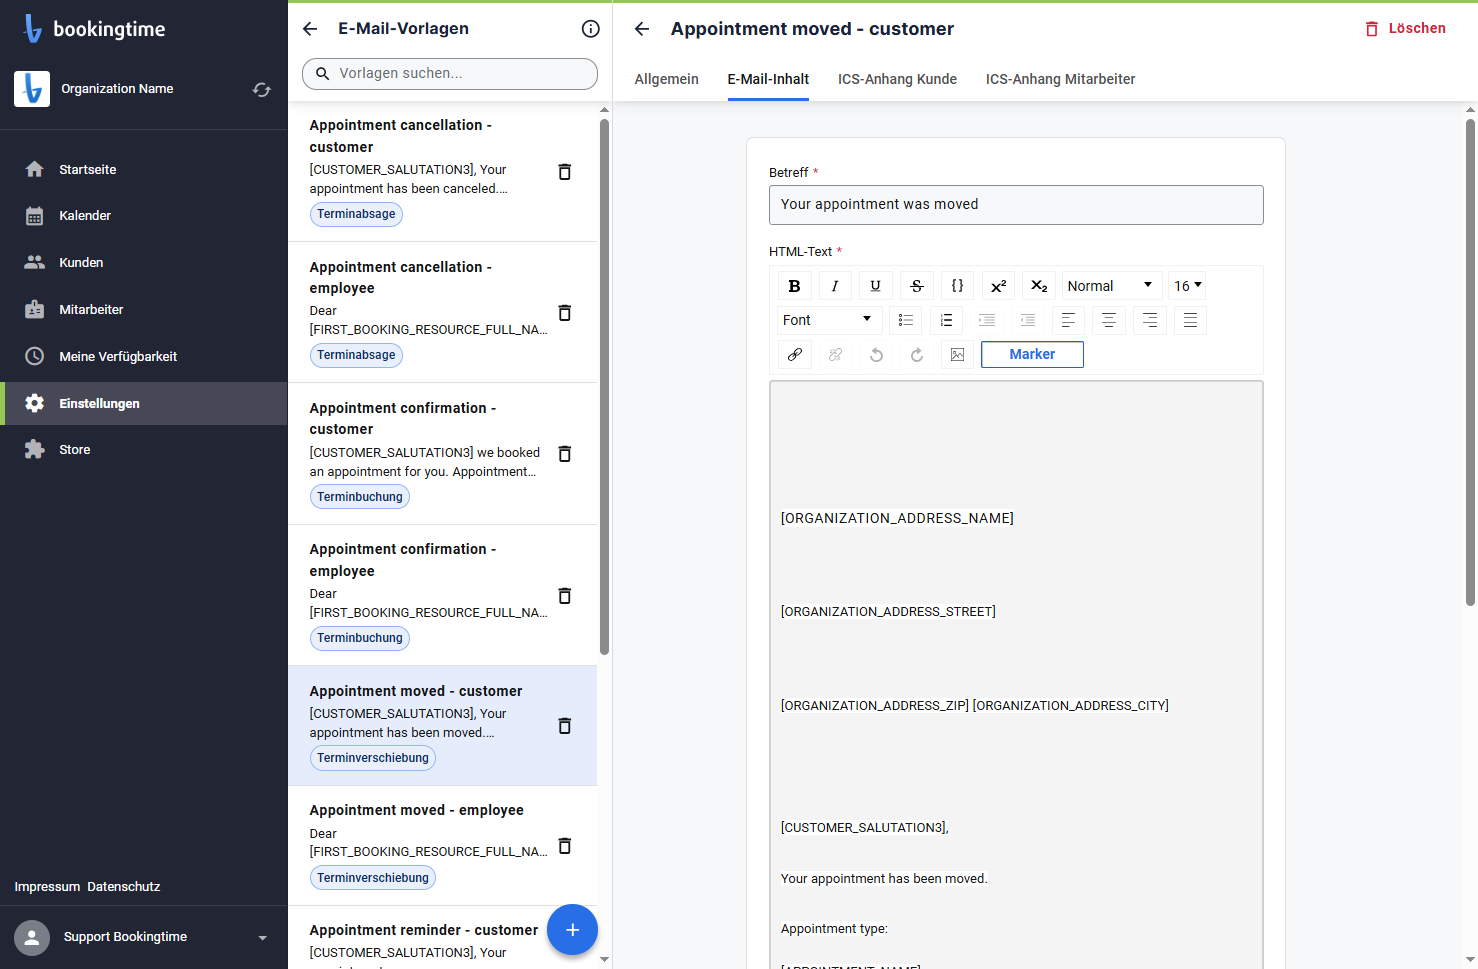Select the E-Mail-Inhalt tab
The width and height of the screenshot is (1478, 969).
(768, 79)
